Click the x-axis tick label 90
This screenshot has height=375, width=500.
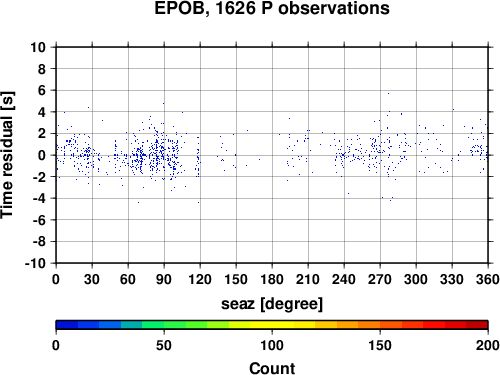164,279
